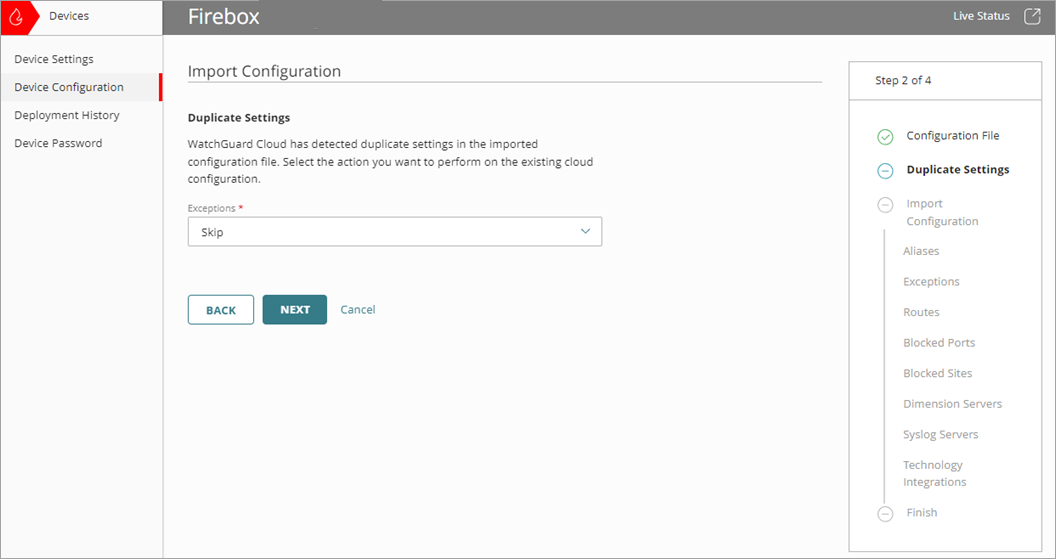Image resolution: width=1056 pixels, height=559 pixels.
Task: Open Live Status external link icon
Action: (x=1032, y=16)
